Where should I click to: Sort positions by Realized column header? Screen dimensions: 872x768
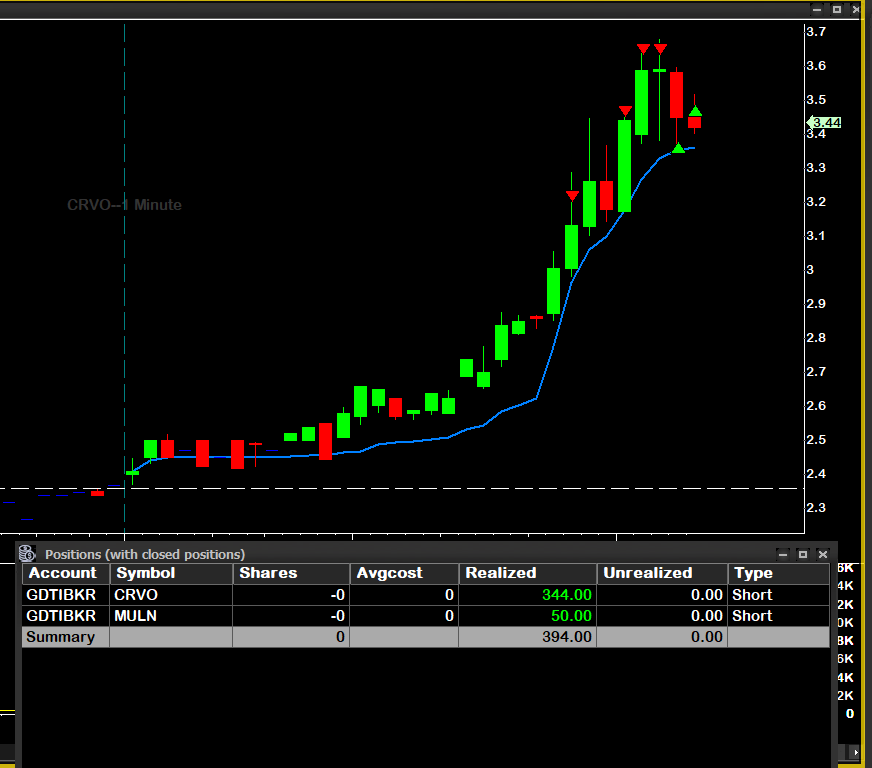click(528, 573)
